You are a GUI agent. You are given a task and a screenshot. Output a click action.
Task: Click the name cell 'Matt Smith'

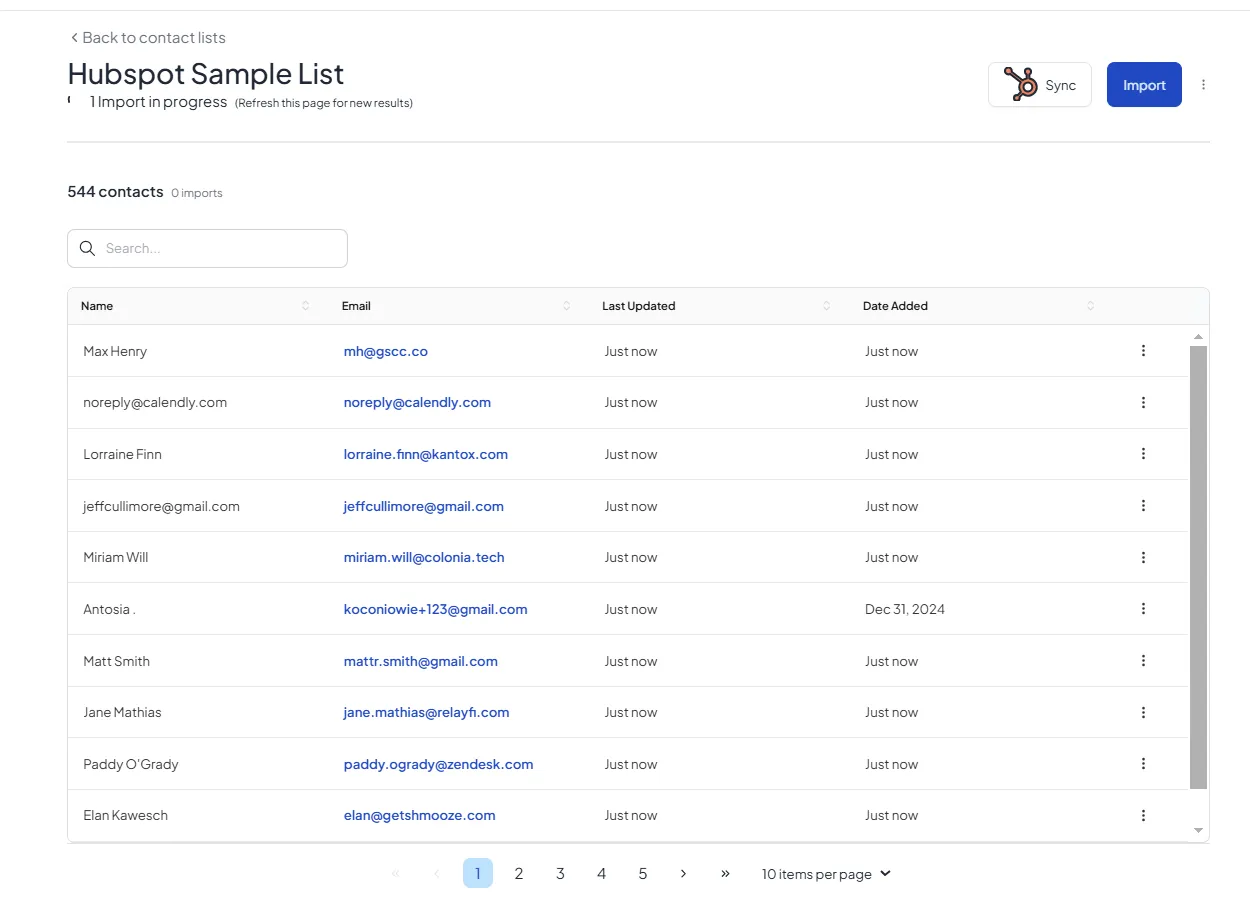[117, 662]
